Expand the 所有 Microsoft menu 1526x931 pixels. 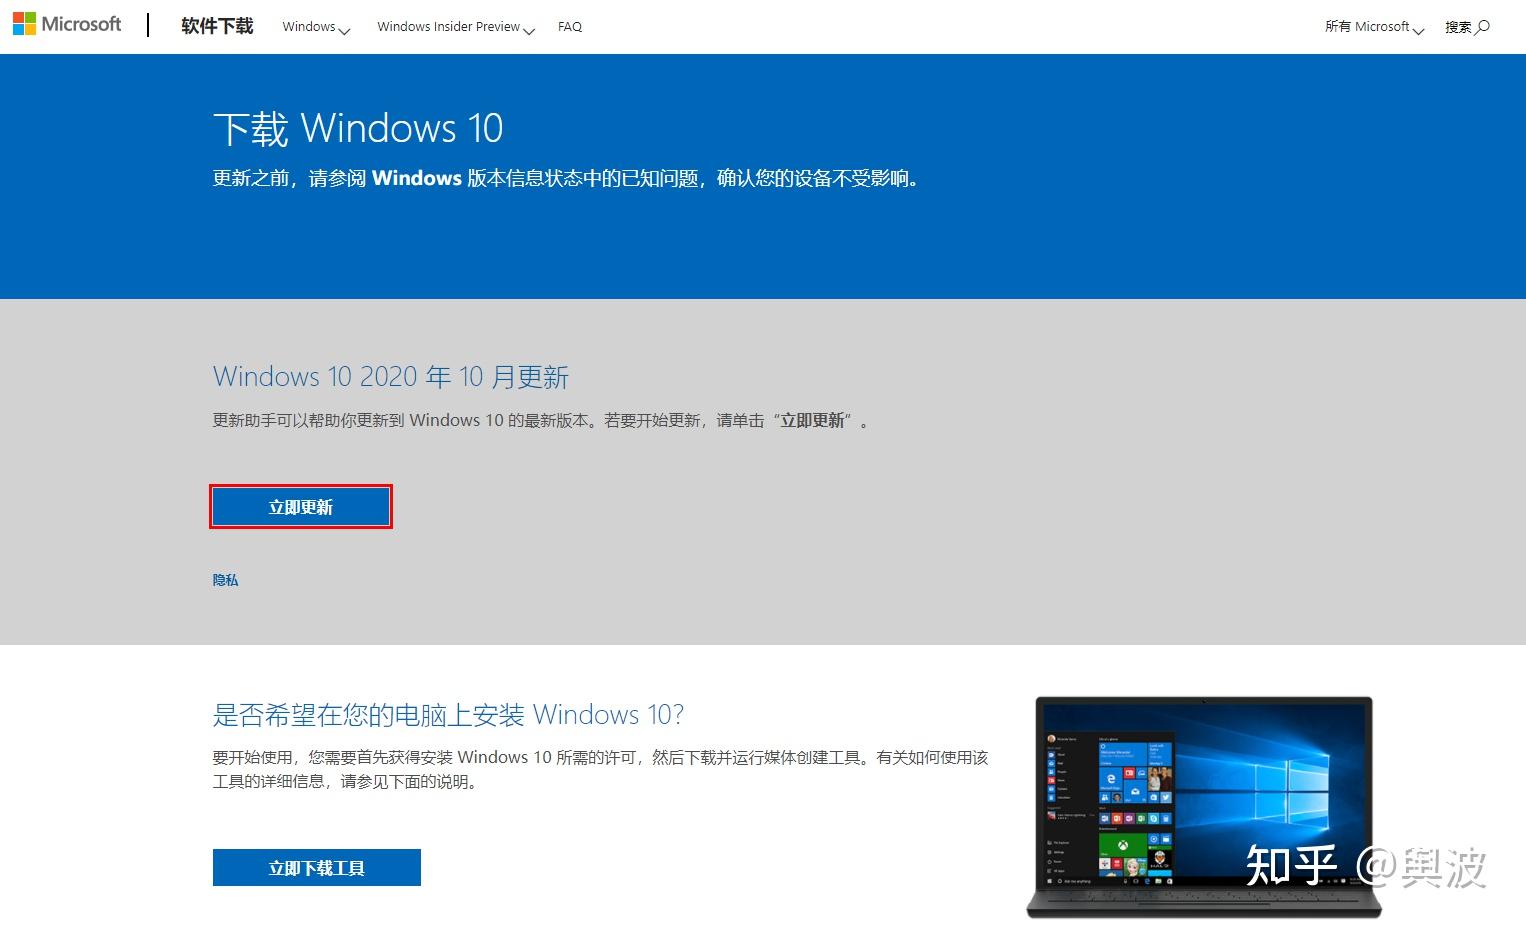click(1374, 27)
